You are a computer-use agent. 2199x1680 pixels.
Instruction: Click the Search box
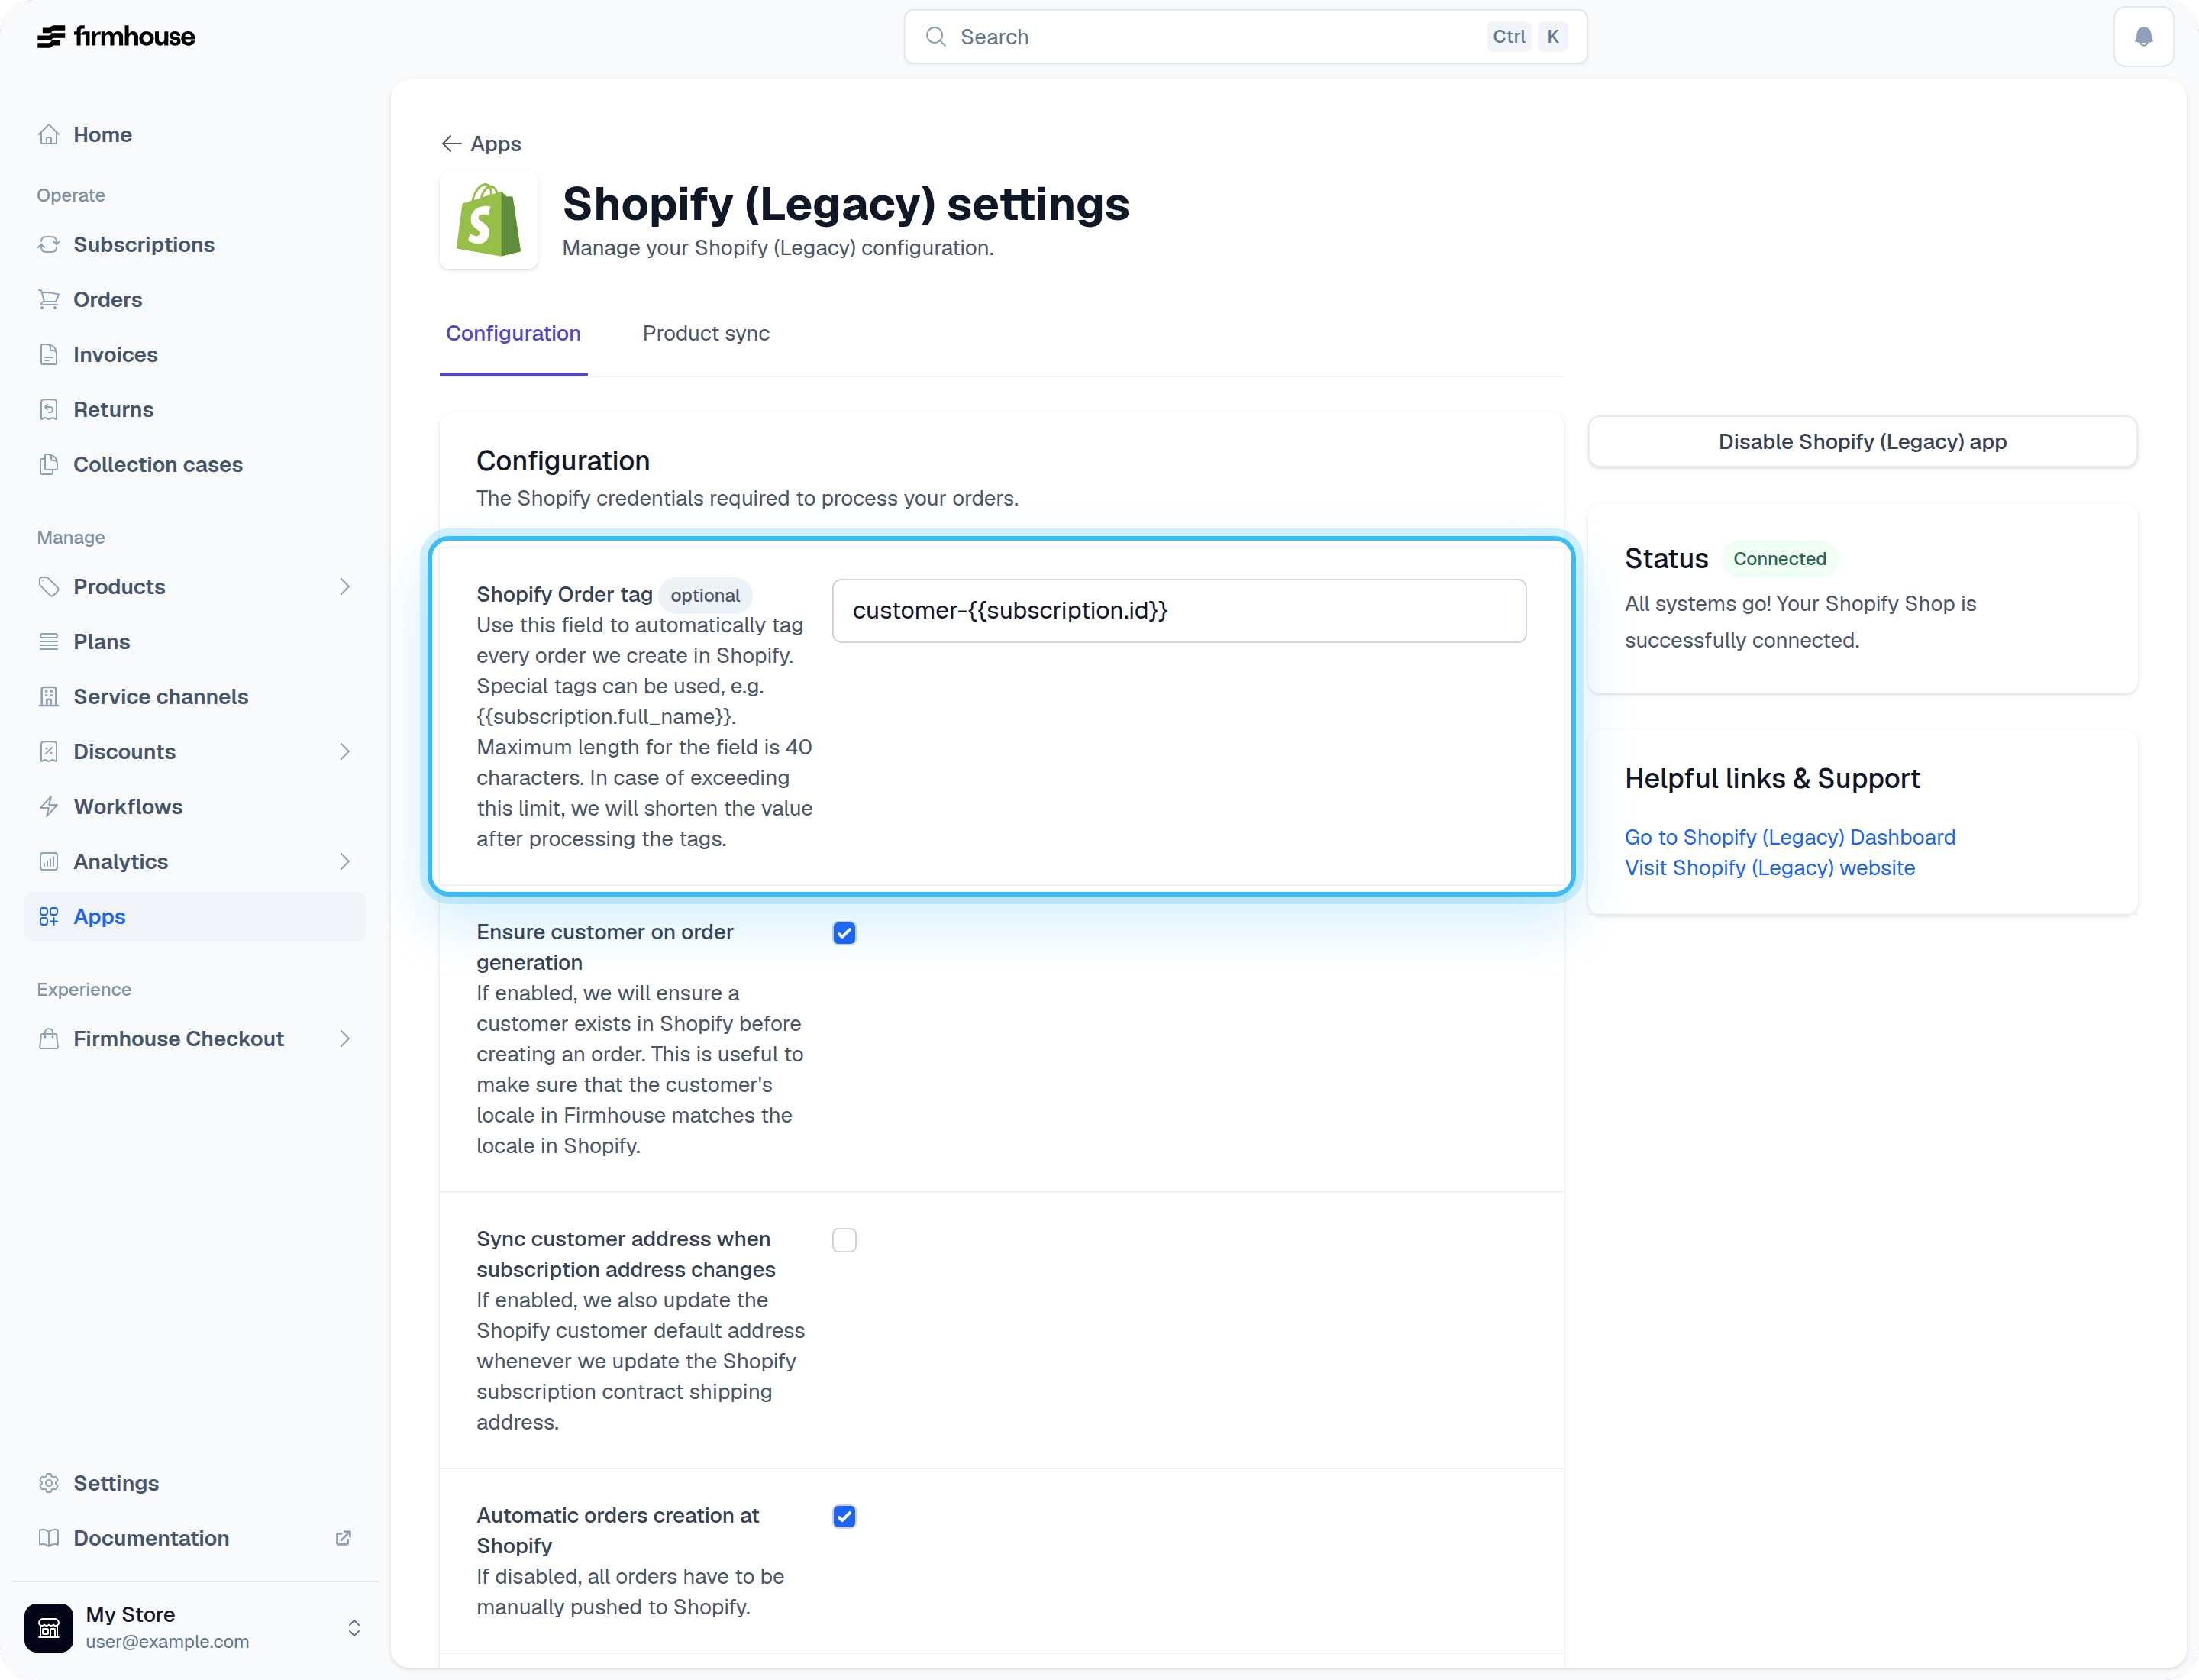1245,37
